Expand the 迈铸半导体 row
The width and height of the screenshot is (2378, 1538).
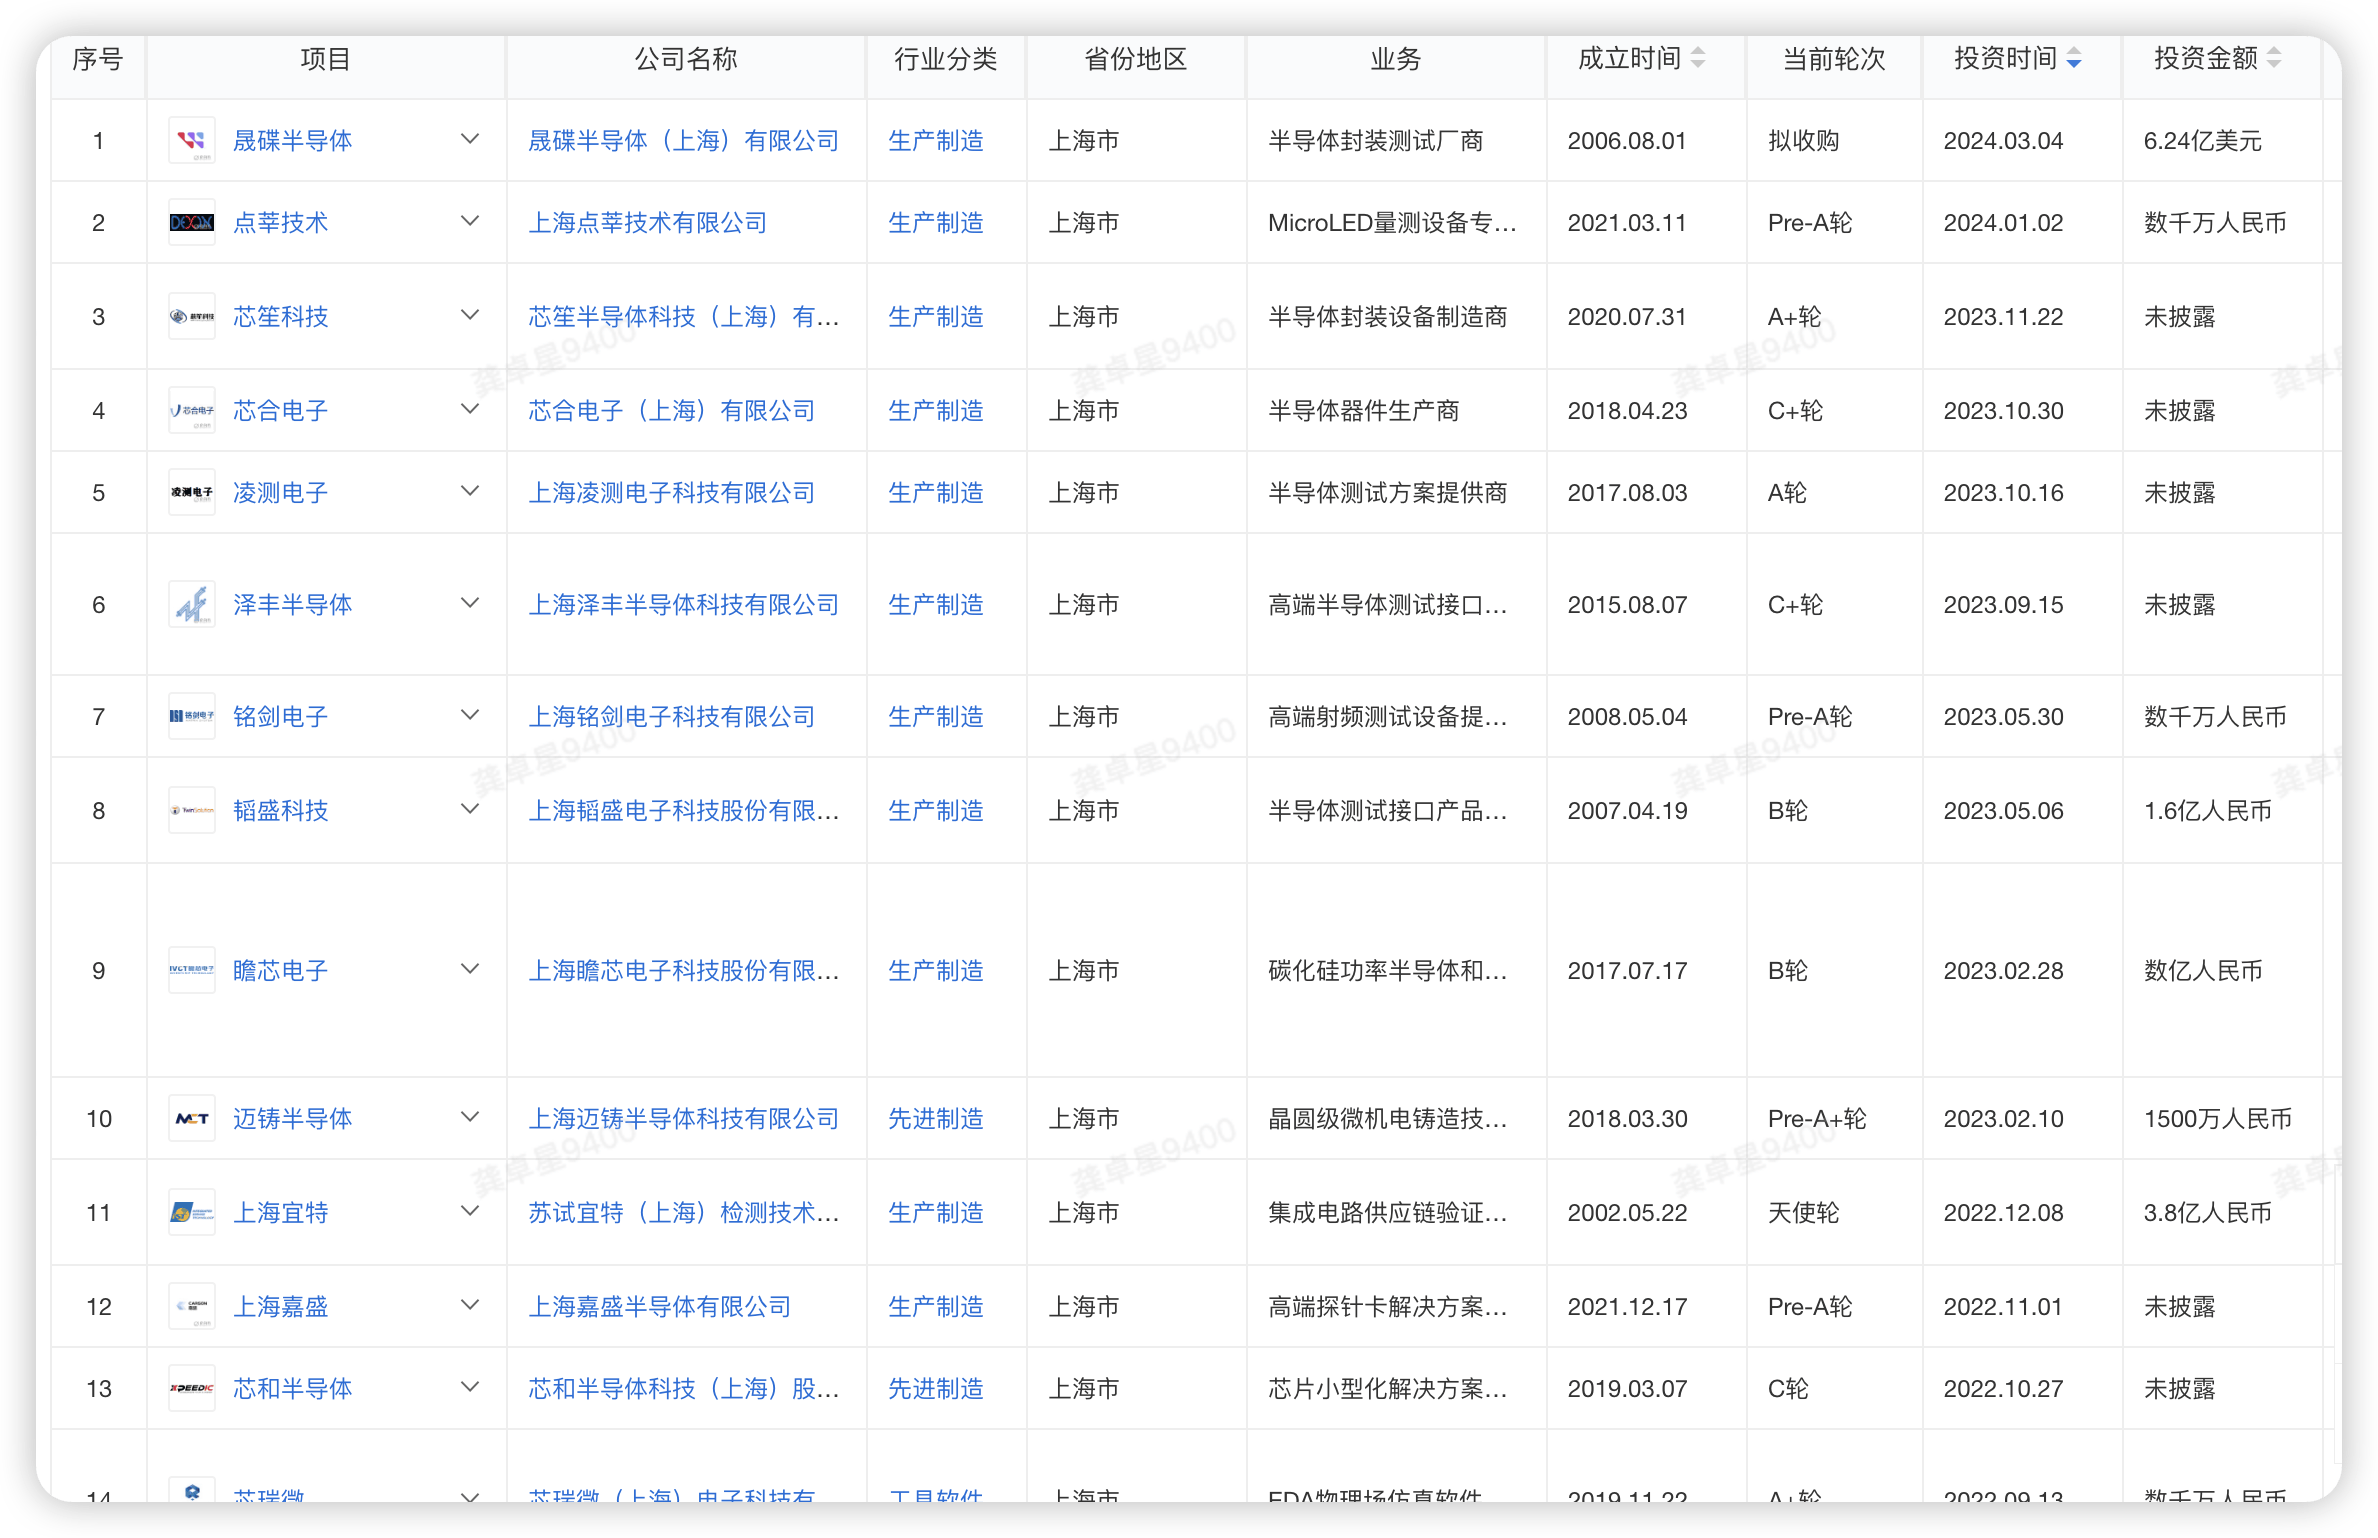pos(469,1117)
